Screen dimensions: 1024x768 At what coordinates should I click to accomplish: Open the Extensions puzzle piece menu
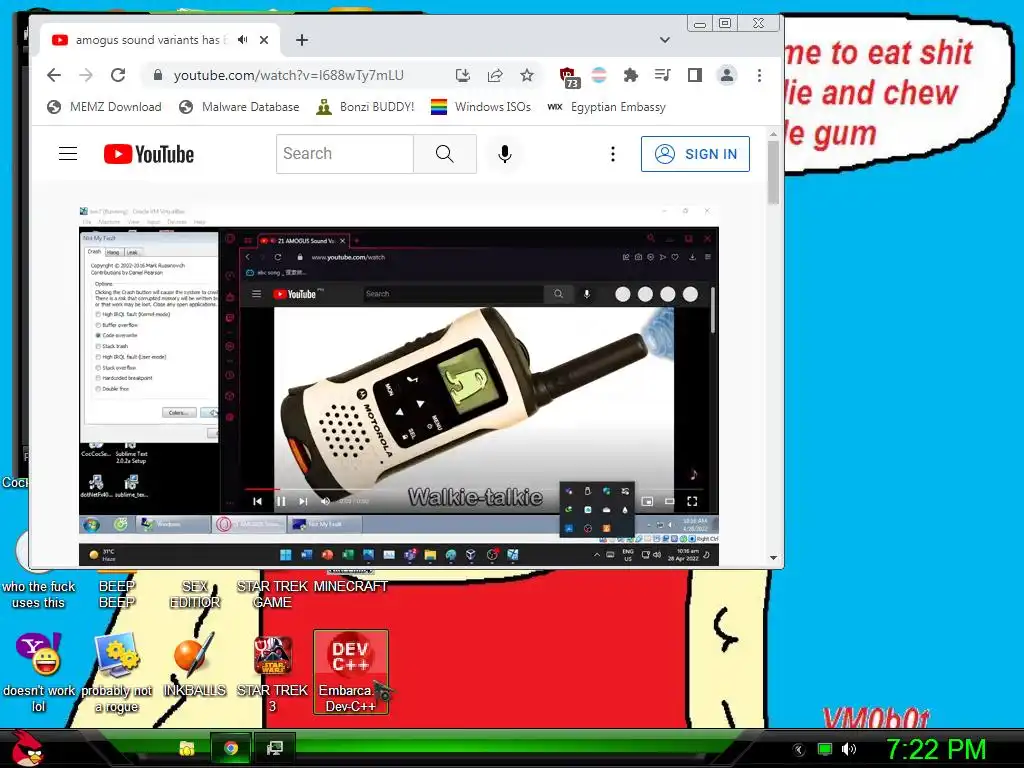pyautogui.click(x=630, y=75)
